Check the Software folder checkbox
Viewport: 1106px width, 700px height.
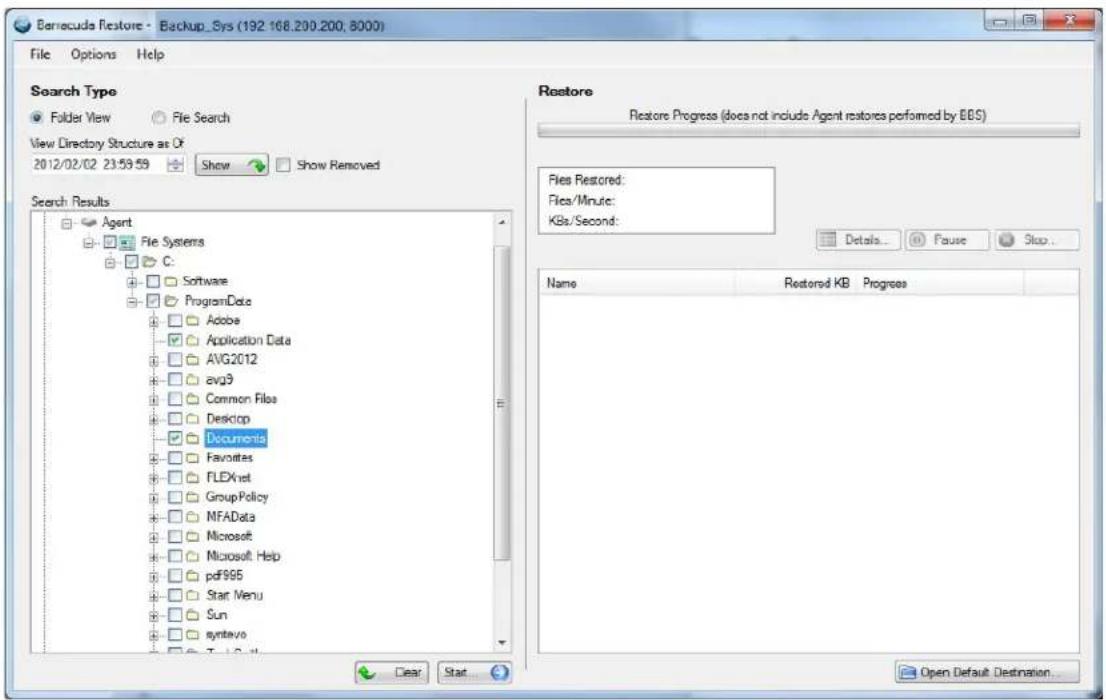tap(153, 282)
